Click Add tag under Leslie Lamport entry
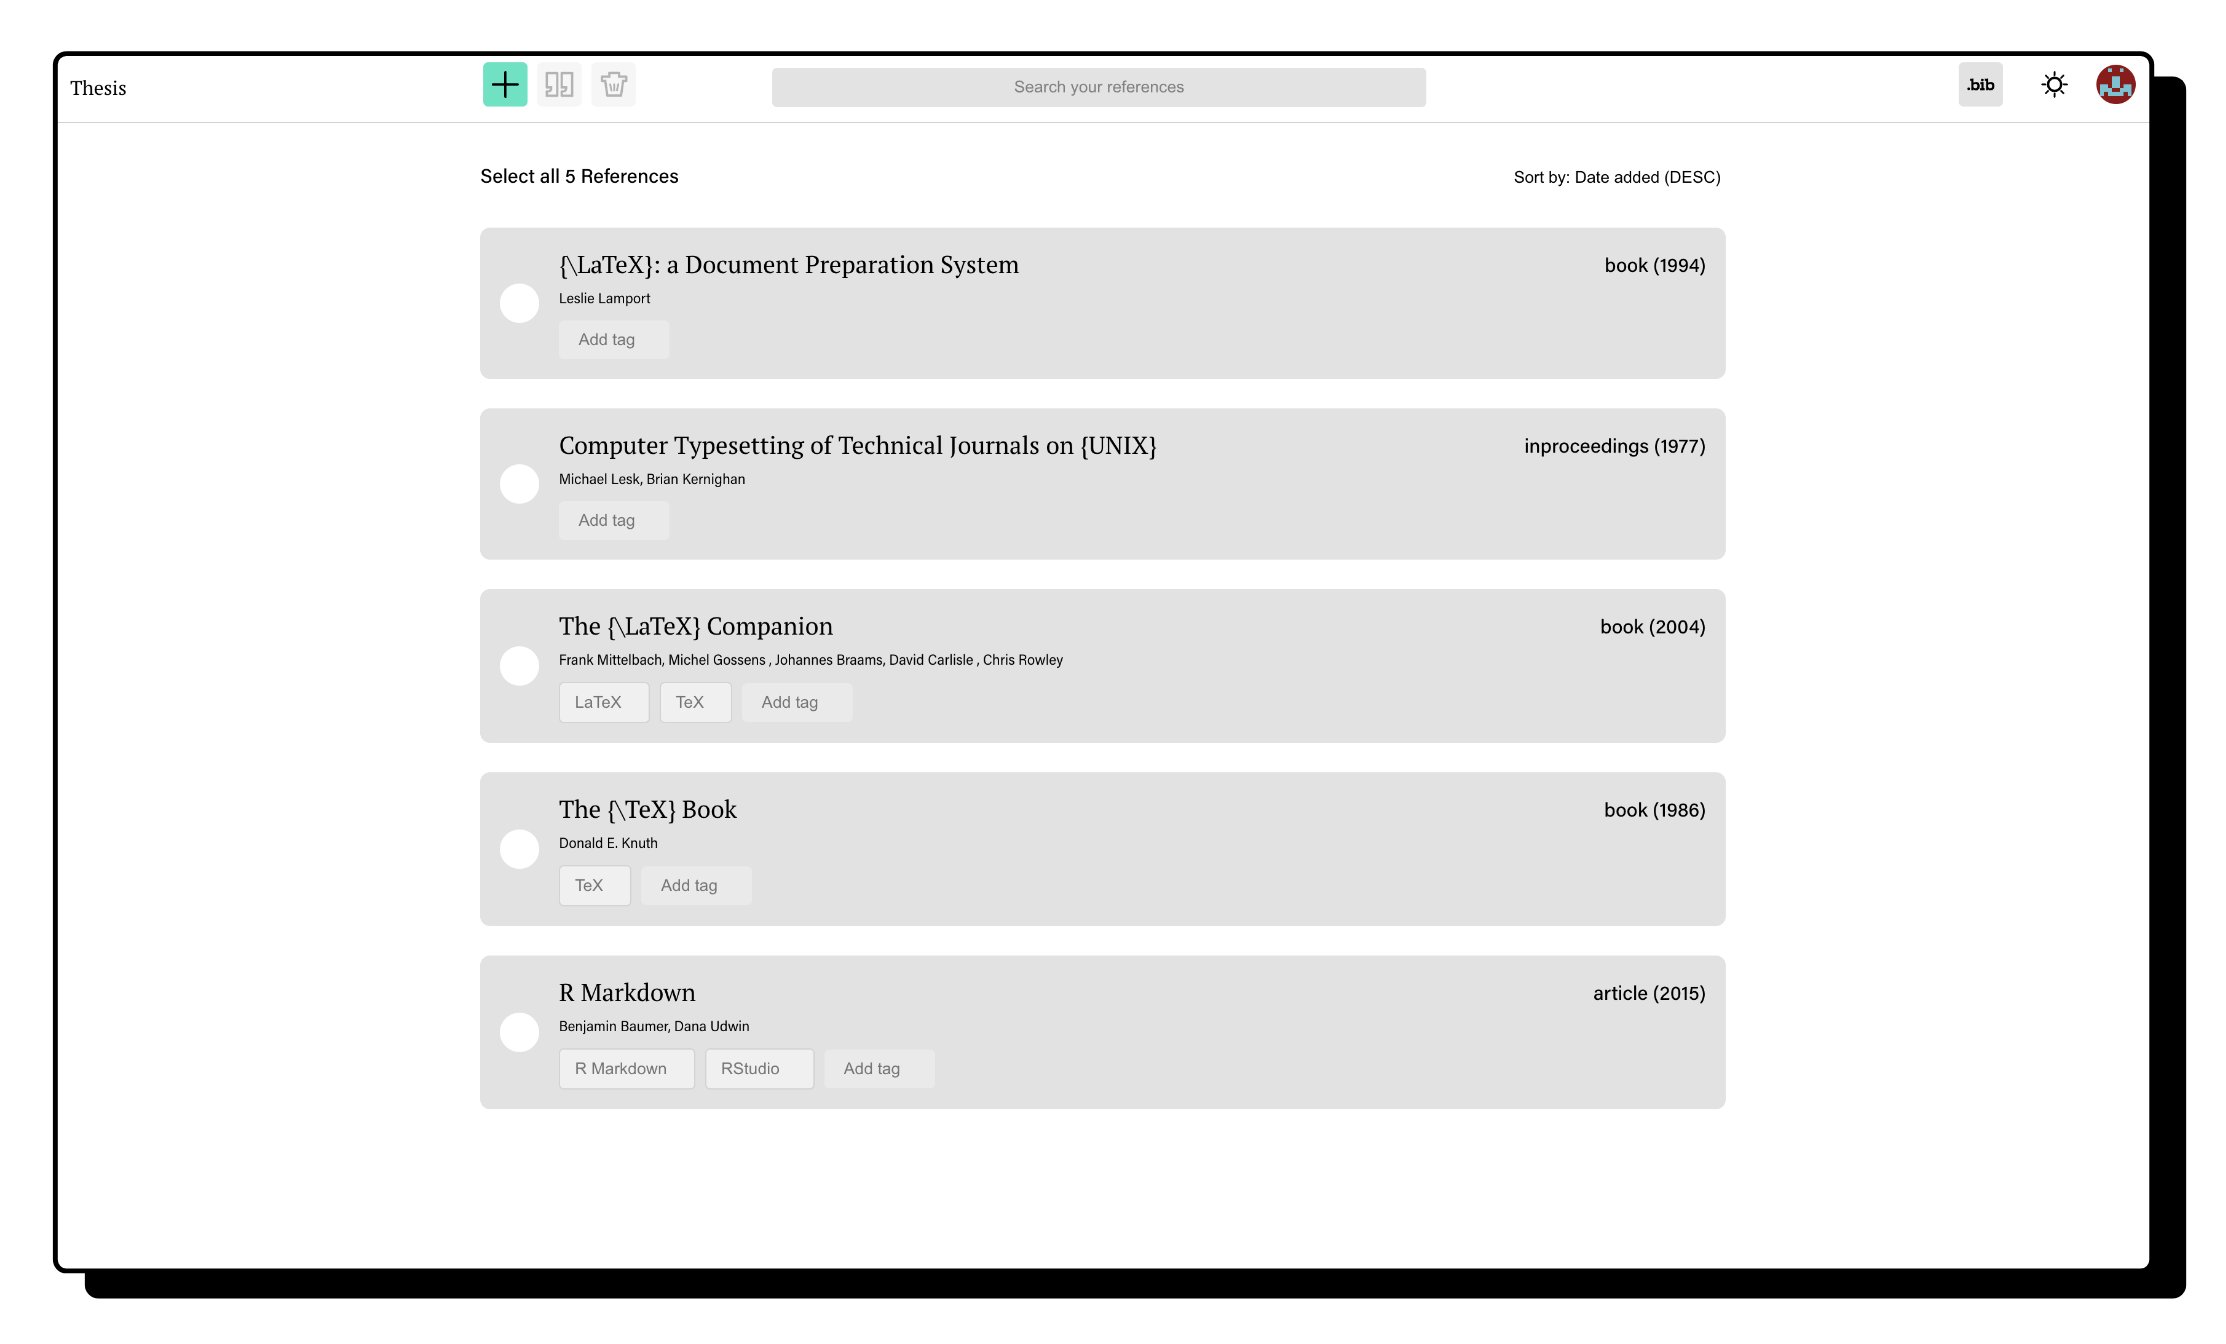Screen dimensions: 2226x1344 click(x=613, y=340)
